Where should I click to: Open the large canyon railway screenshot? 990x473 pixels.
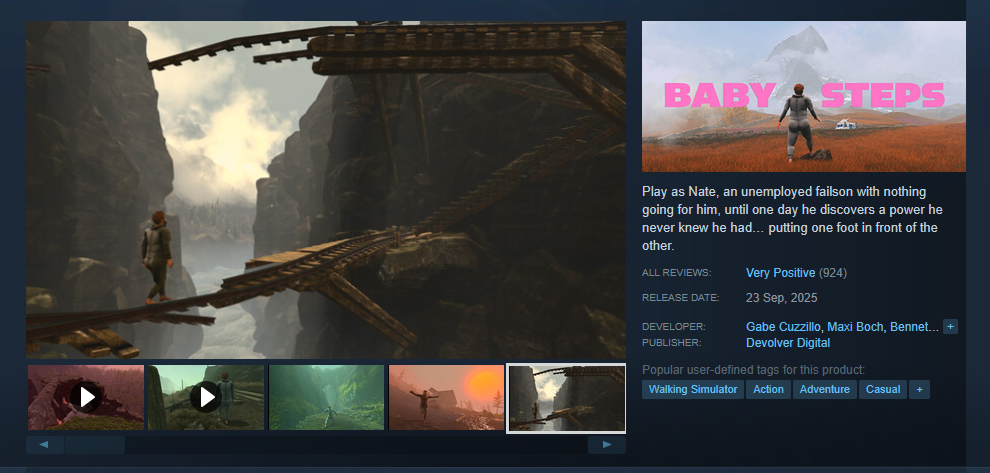click(326, 190)
